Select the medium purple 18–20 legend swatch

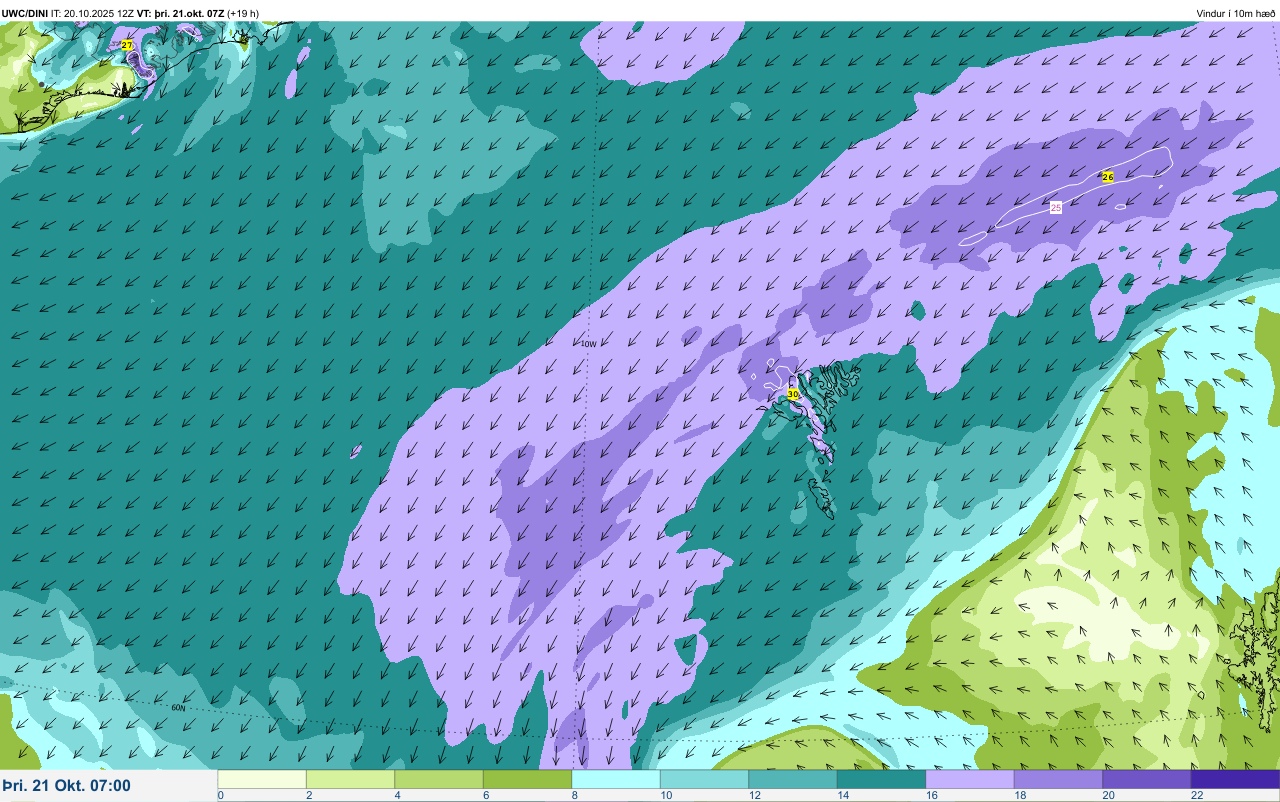click(1058, 779)
